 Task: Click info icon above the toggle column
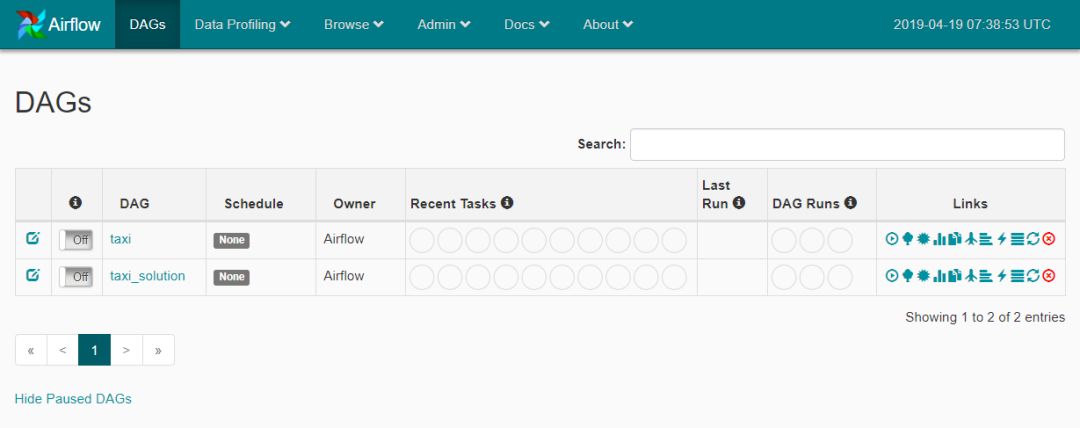click(76, 203)
